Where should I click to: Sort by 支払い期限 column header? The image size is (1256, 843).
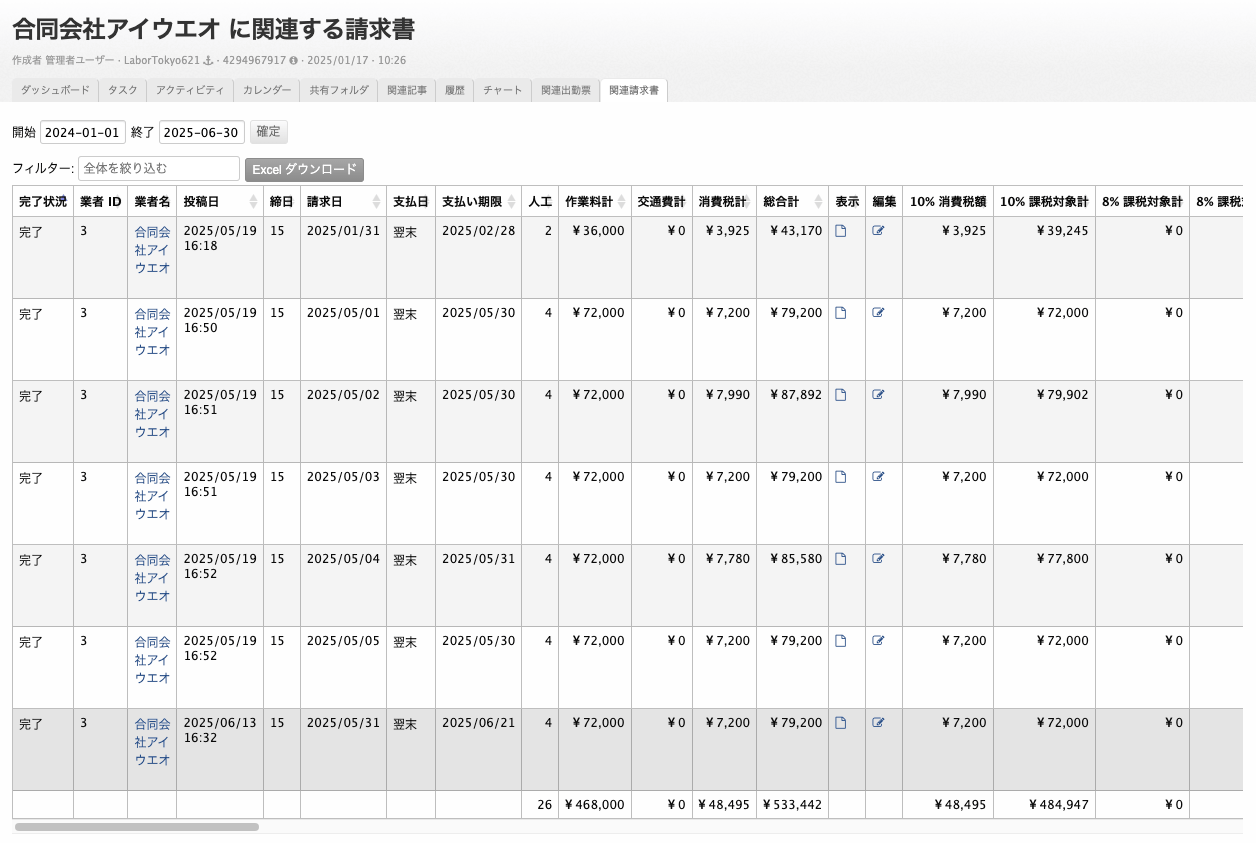477,201
